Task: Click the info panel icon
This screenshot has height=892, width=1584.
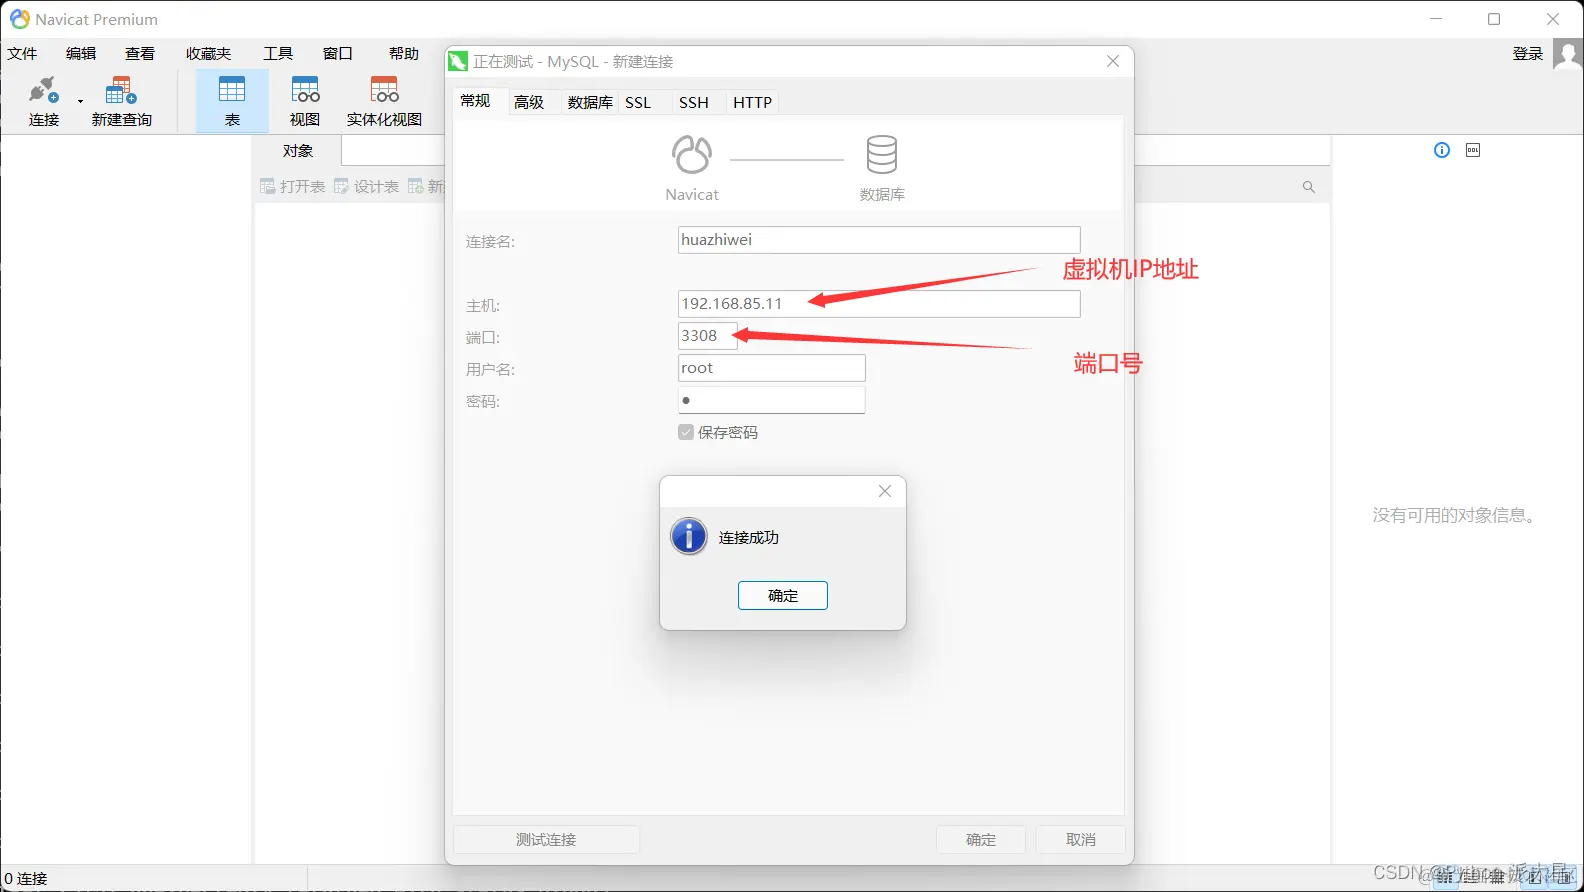Action: click(1442, 150)
